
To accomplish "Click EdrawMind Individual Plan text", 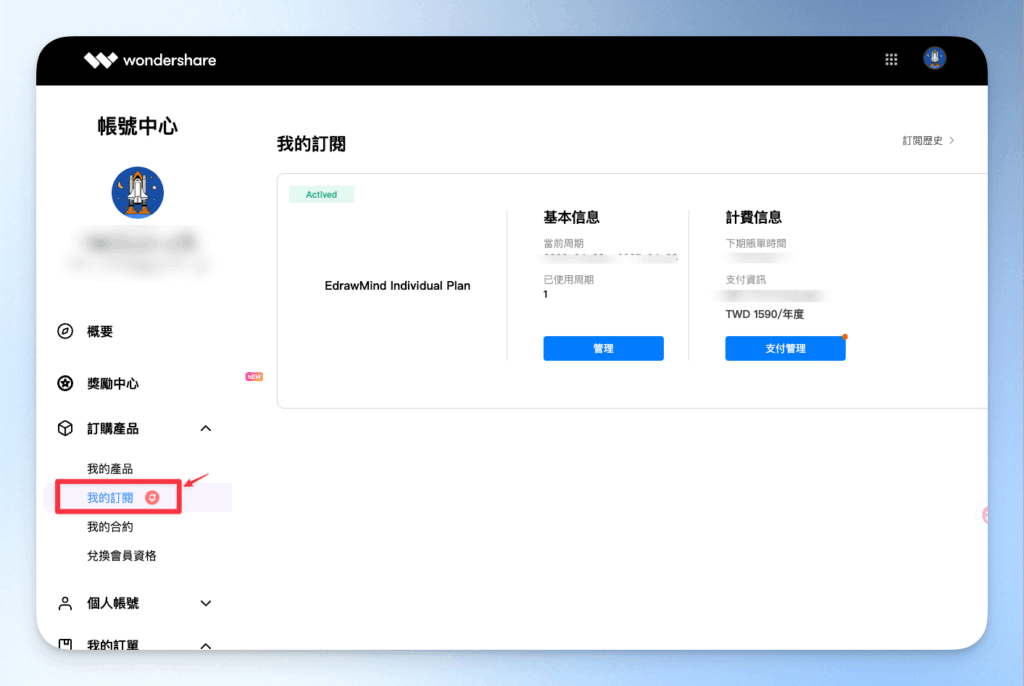I will click(397, 286).
